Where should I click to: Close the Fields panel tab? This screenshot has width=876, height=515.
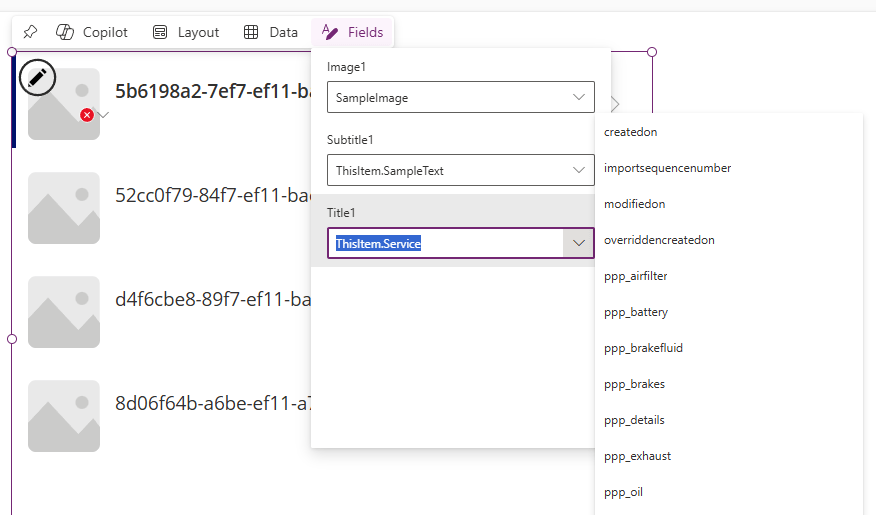point(353,32)
